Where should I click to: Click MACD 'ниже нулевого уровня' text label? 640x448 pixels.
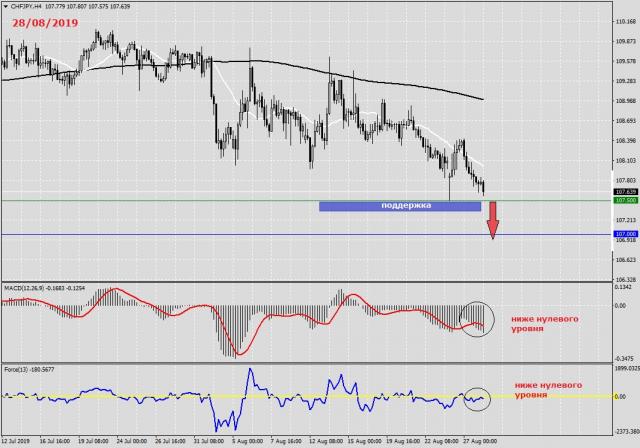pos(544,320)
